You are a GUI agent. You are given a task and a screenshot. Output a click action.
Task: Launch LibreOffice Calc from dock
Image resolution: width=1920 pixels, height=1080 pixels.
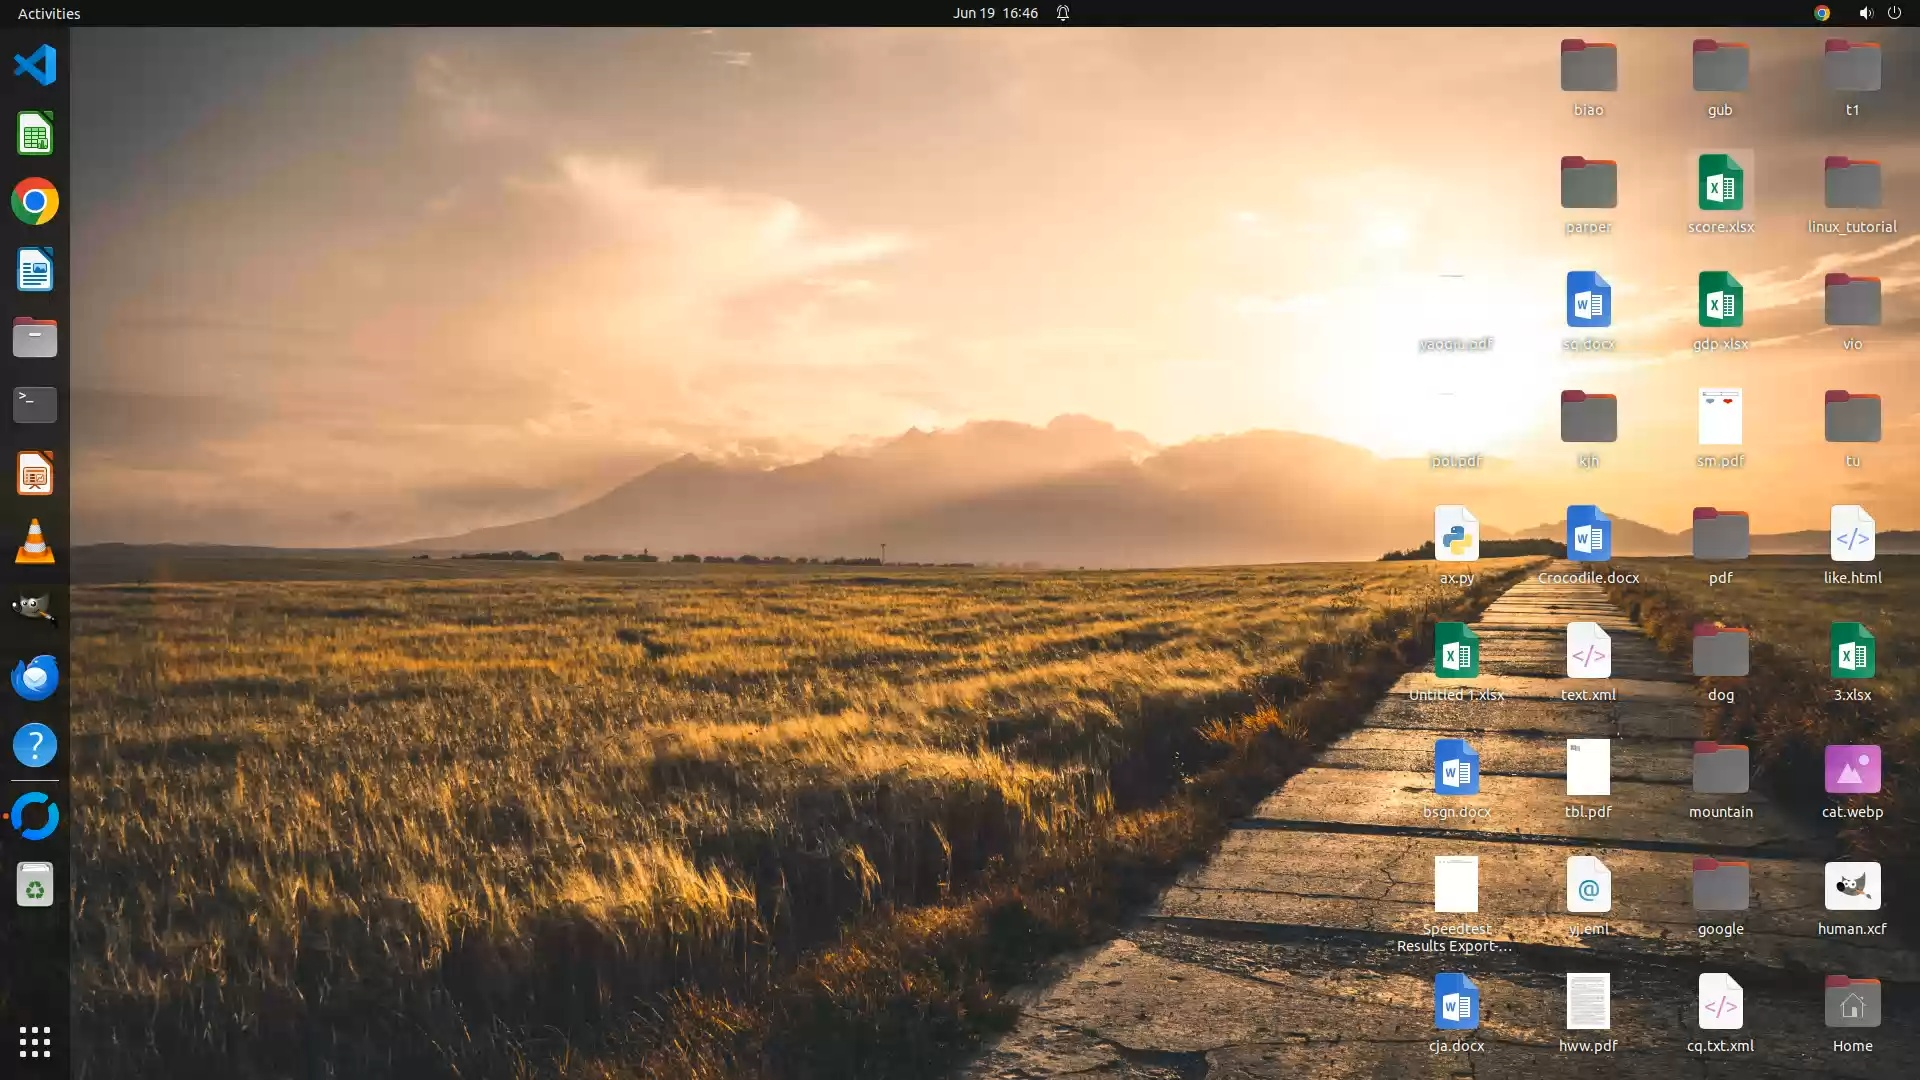pyautogui.click(x=35, y=134)
